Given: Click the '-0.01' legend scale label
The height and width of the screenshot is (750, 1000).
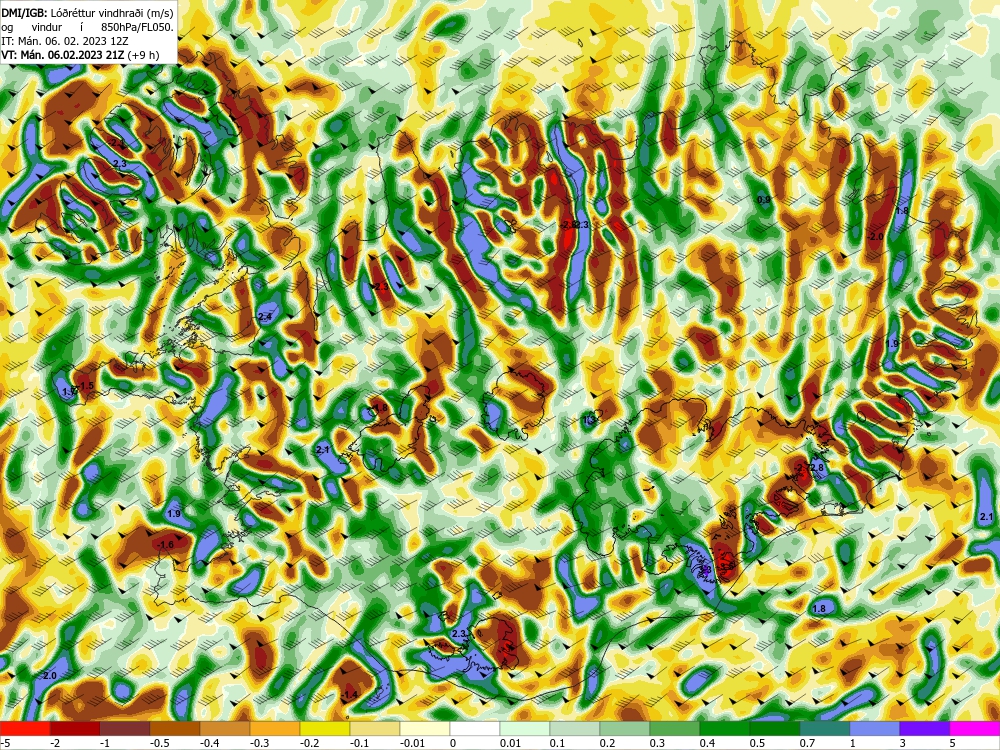Looking at the screenshot, I should click(x=413, y=743).
